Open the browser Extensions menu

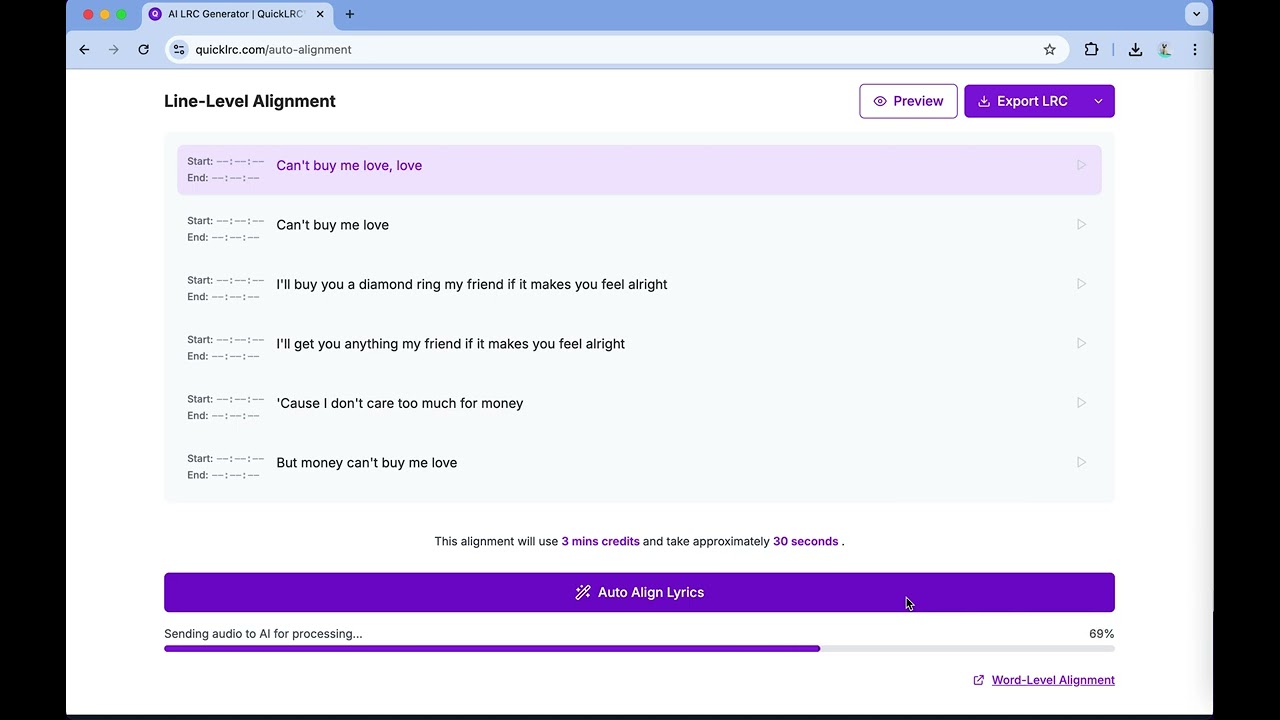(x=1091, y=49)
